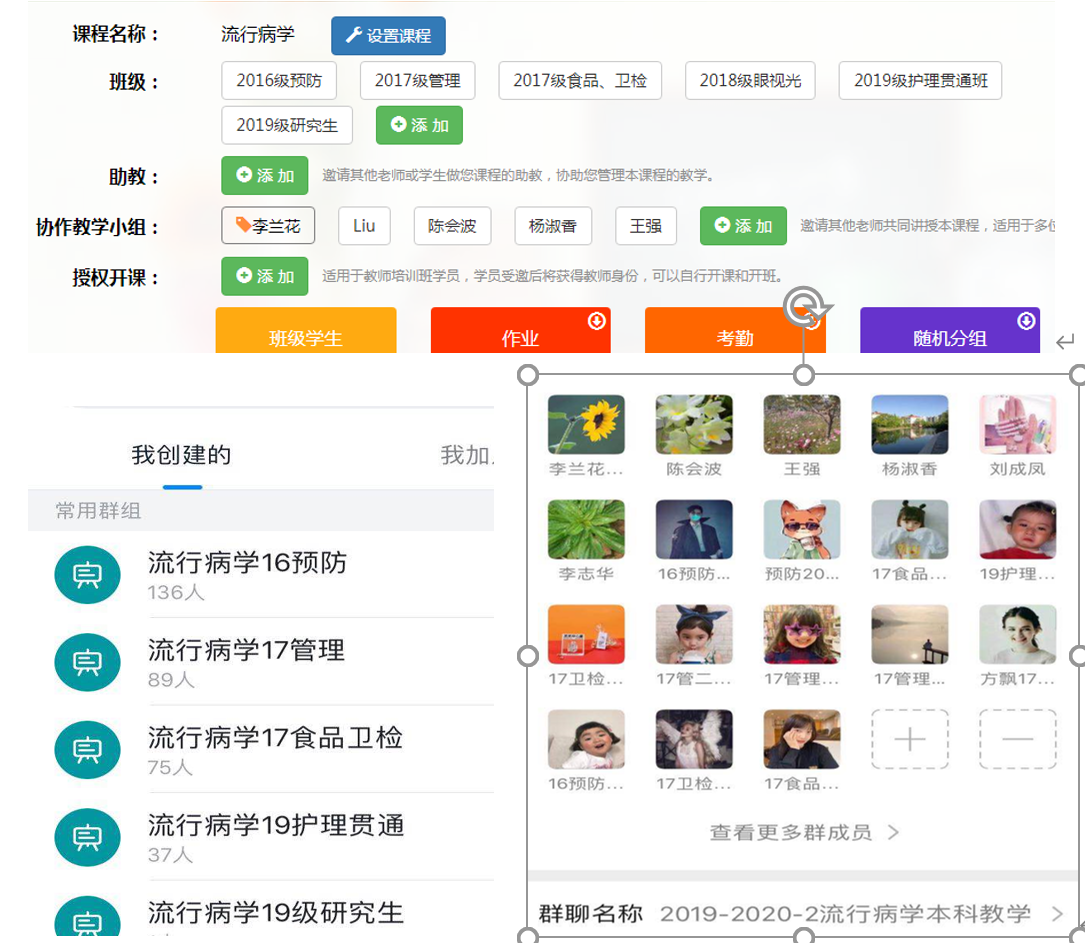Click the green 添加 button beside 助教
Image resolution: width=1085 pixels, height=943 pixels.
(x=264, y=176)
